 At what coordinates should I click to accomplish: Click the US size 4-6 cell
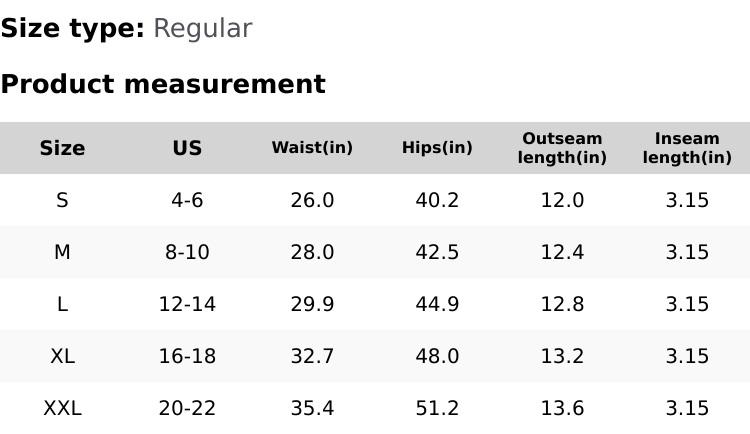pyautogui.click(x=187, y=200)
